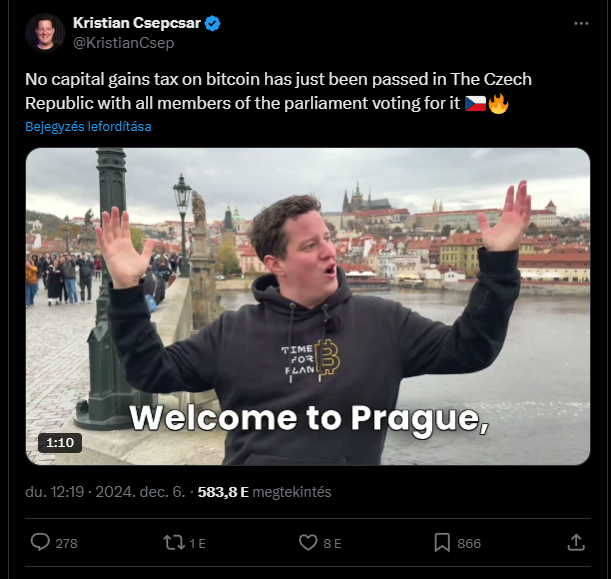The width and height of the screenshot is (611, 579).
Task: Click the display name Kristian Csepcsar
Action: click(136, 23)
